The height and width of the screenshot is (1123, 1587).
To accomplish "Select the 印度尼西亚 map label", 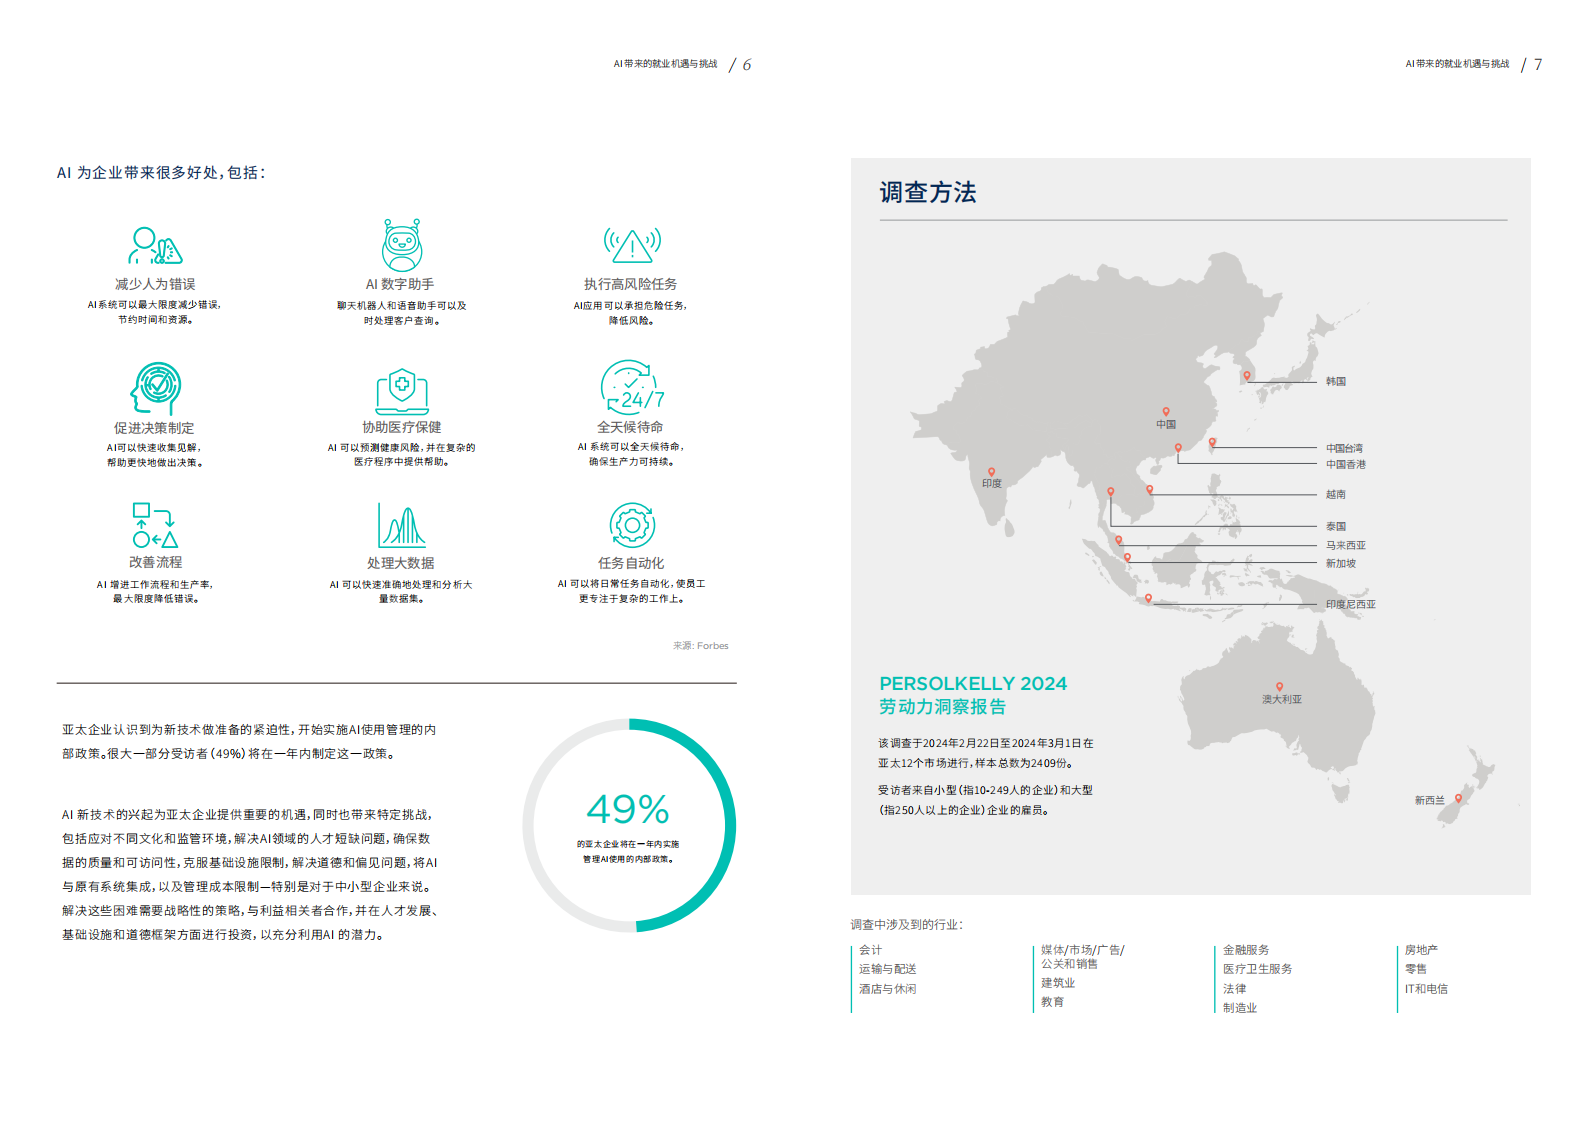I will pos(1350,605).
